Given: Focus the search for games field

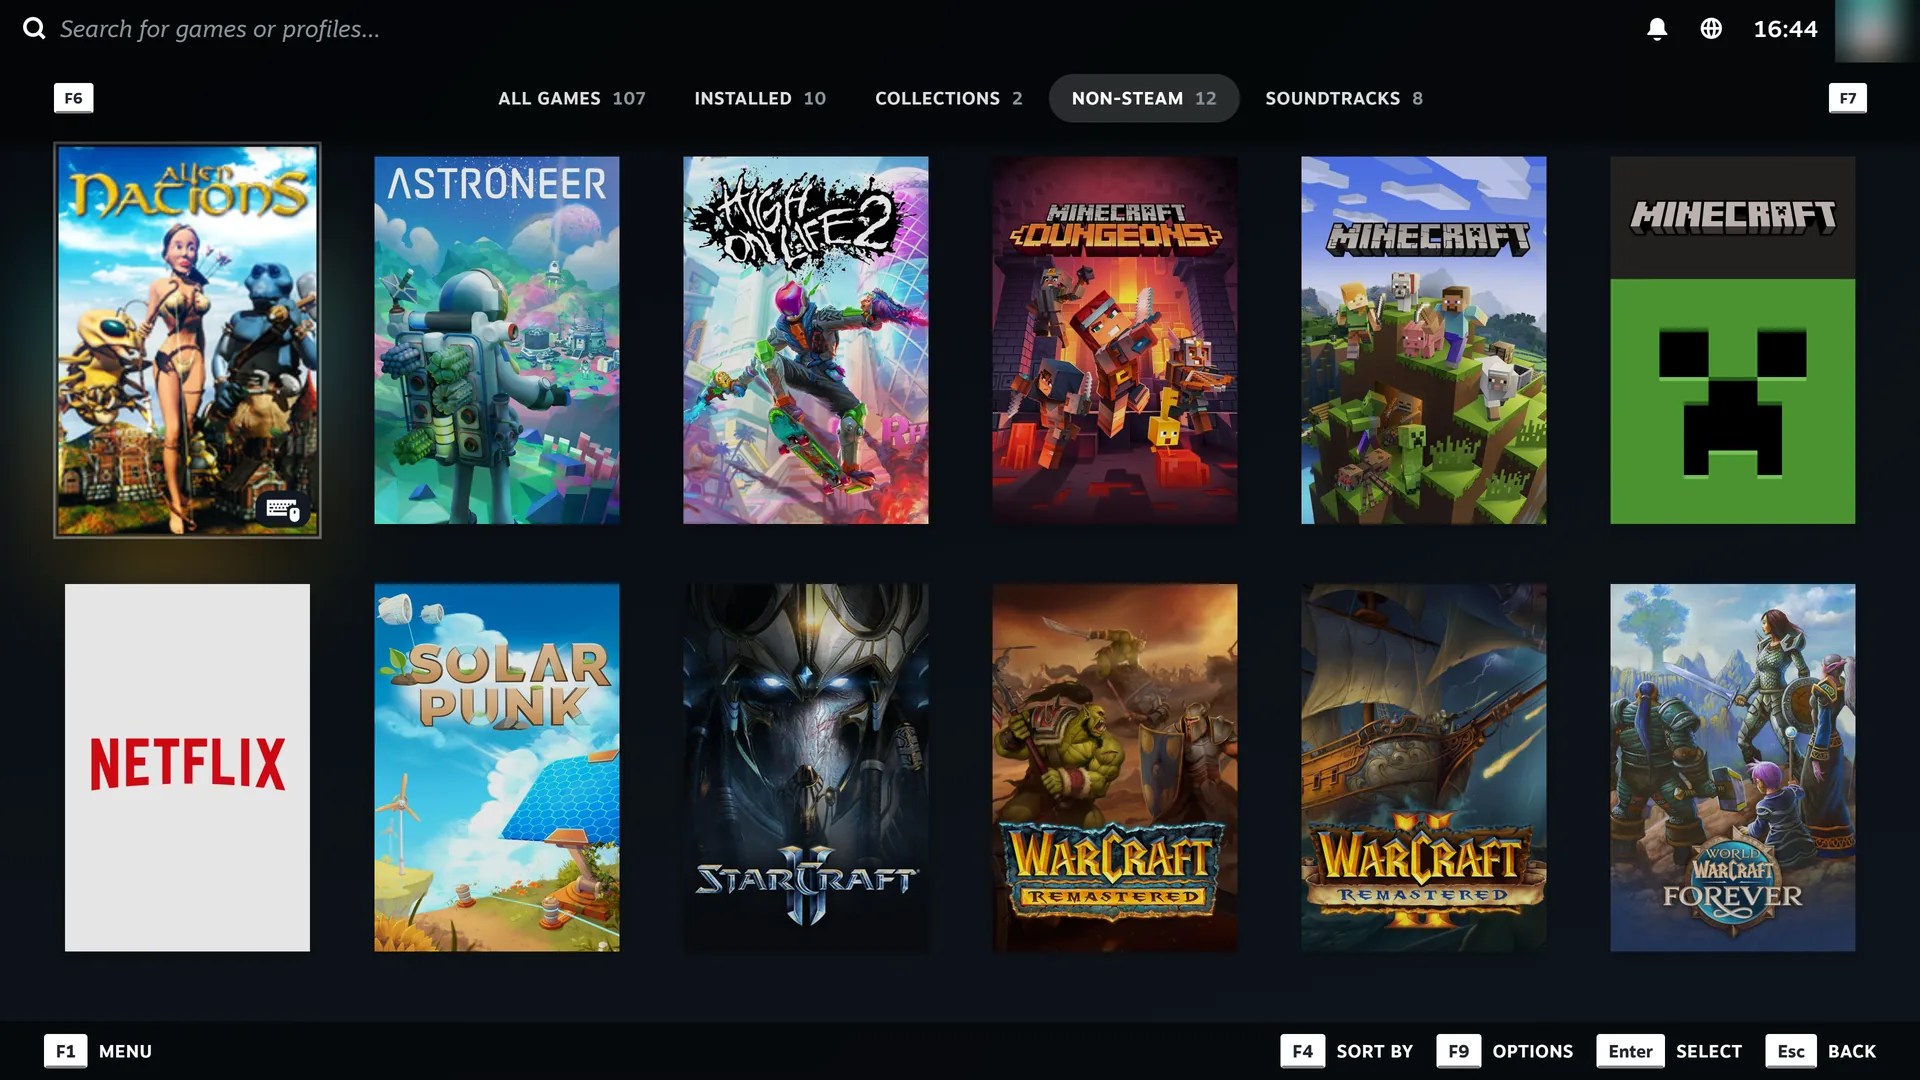Looking at the screenshot, I should (220, 29).
